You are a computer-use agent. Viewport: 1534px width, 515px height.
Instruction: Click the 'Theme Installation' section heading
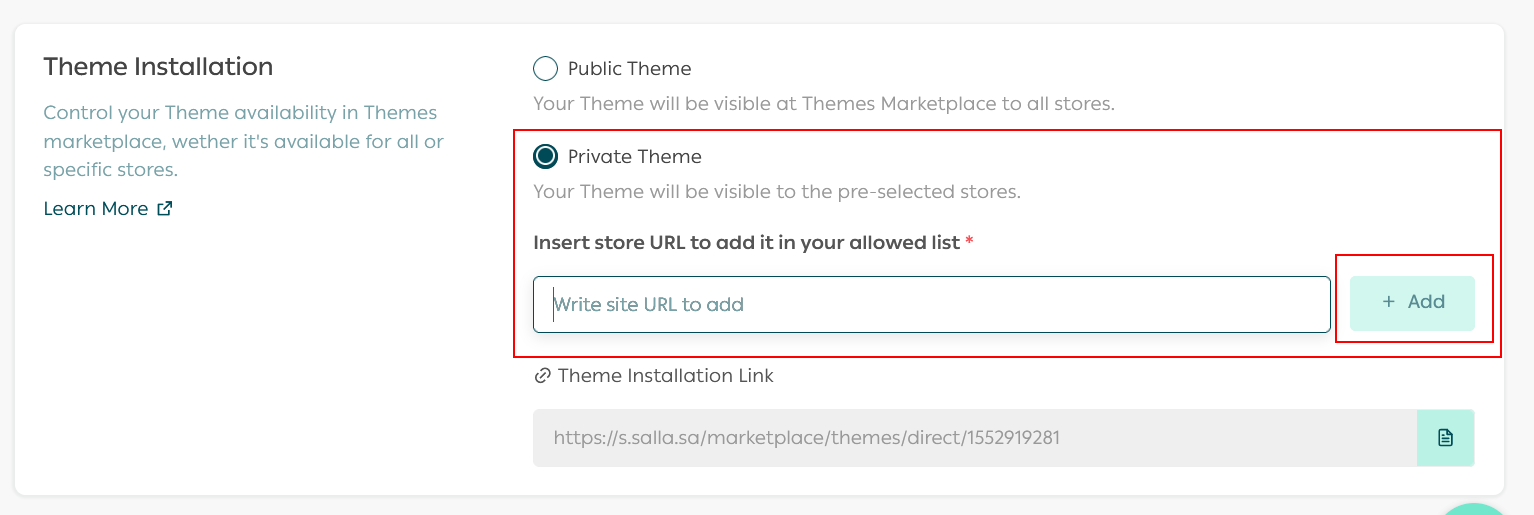[x=158, y=67]
